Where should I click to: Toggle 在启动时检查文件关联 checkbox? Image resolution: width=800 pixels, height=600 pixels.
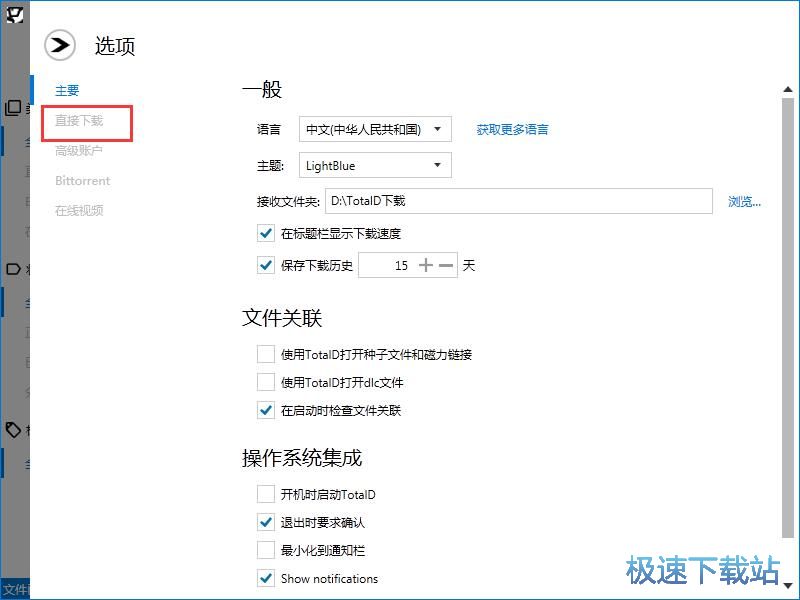(265, 410)
